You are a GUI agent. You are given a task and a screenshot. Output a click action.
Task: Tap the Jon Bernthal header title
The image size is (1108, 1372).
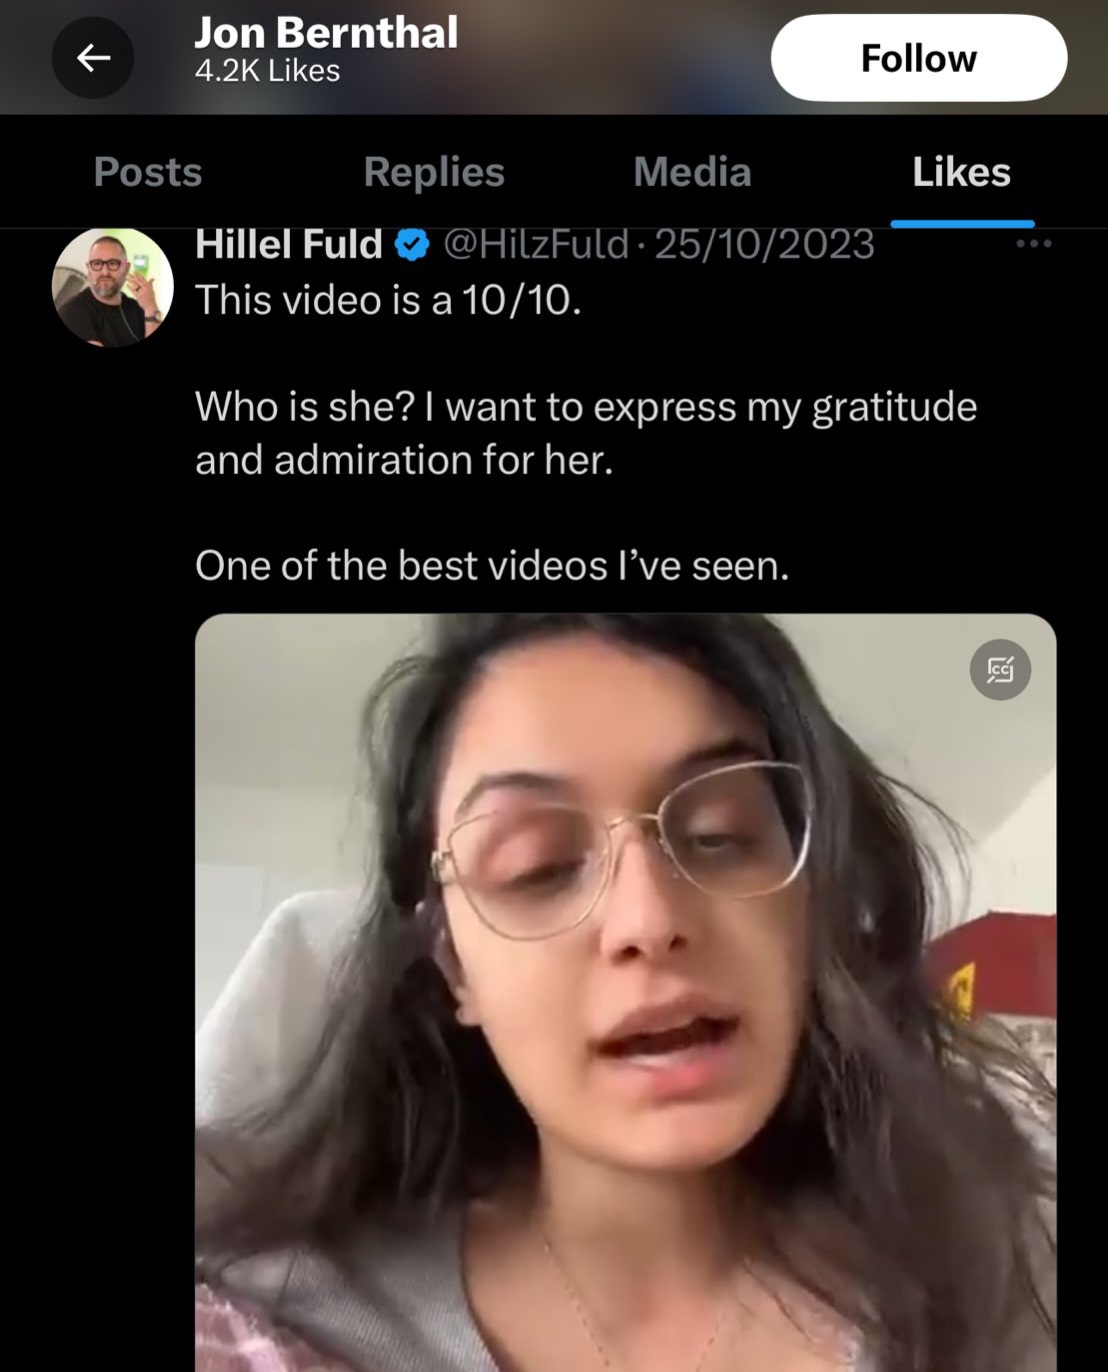[326, 33]
